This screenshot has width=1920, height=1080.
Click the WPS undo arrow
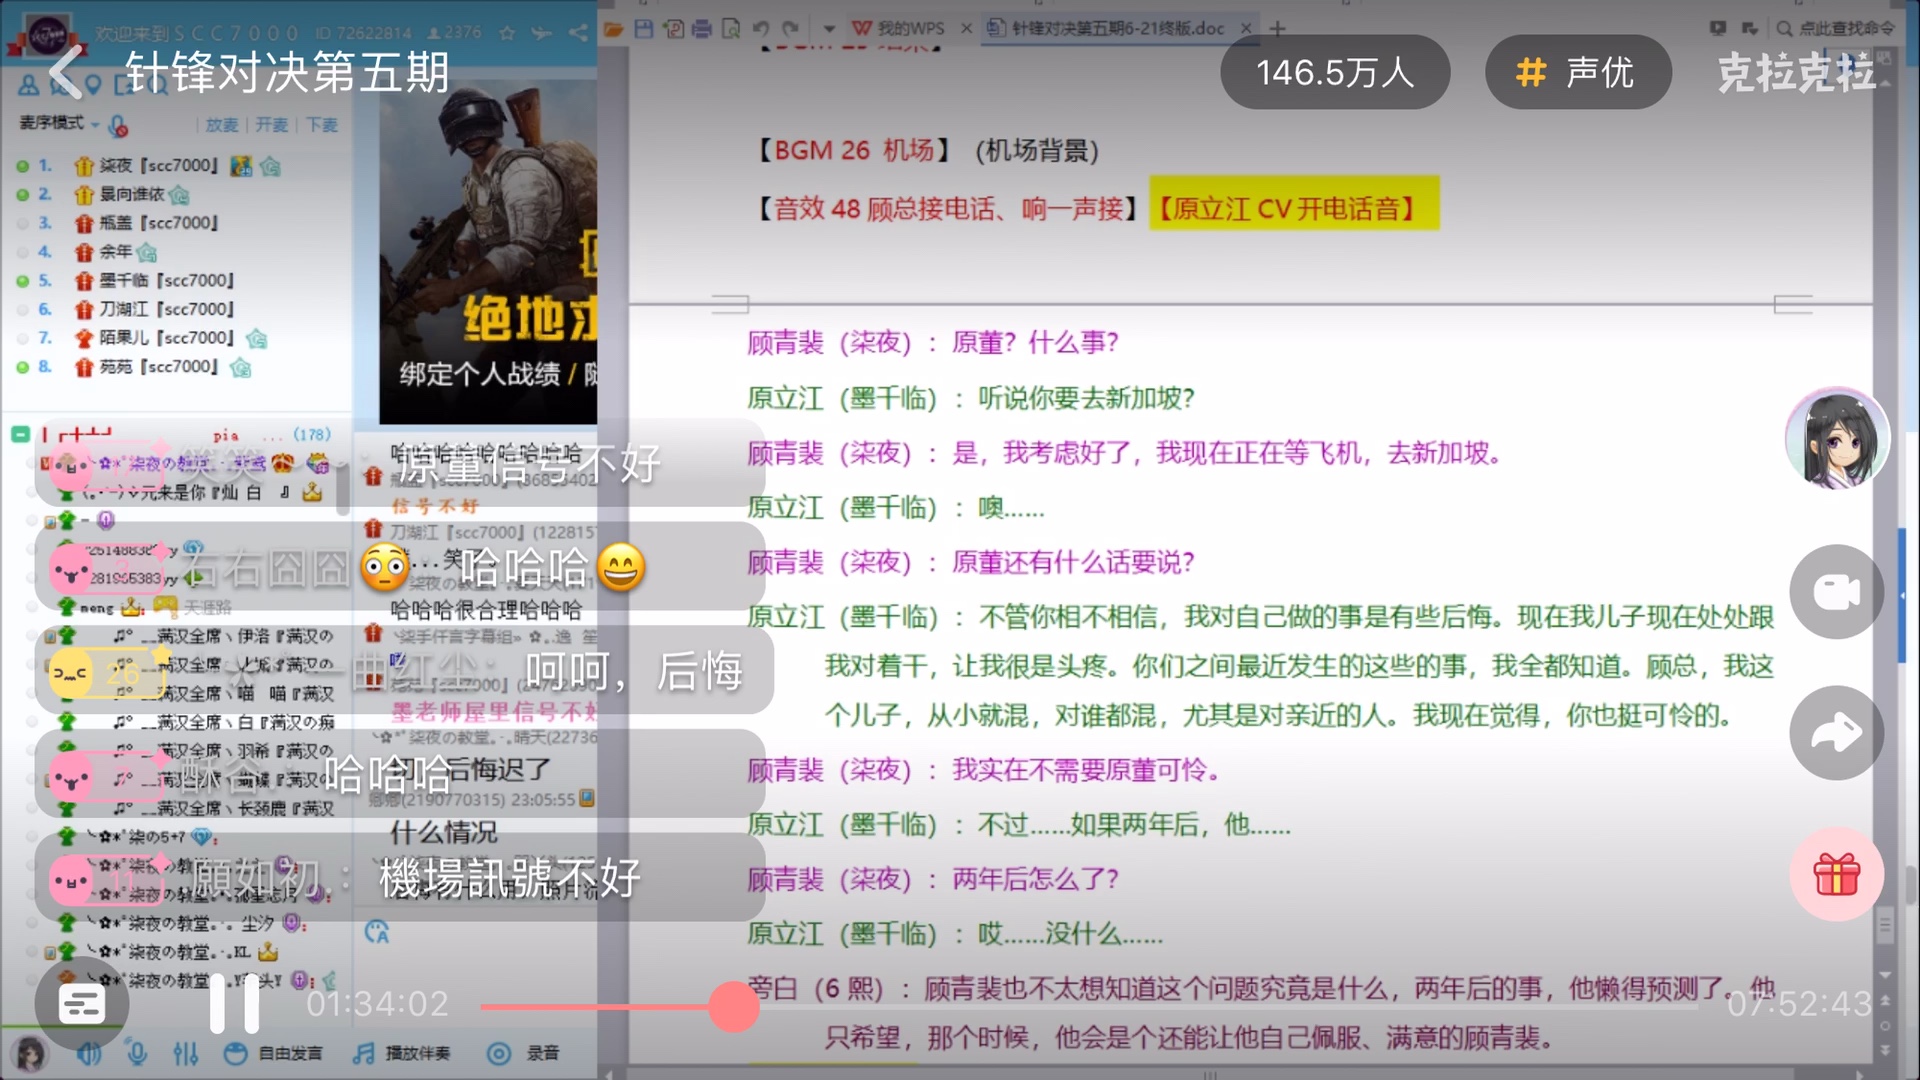[x=761, y=29]
